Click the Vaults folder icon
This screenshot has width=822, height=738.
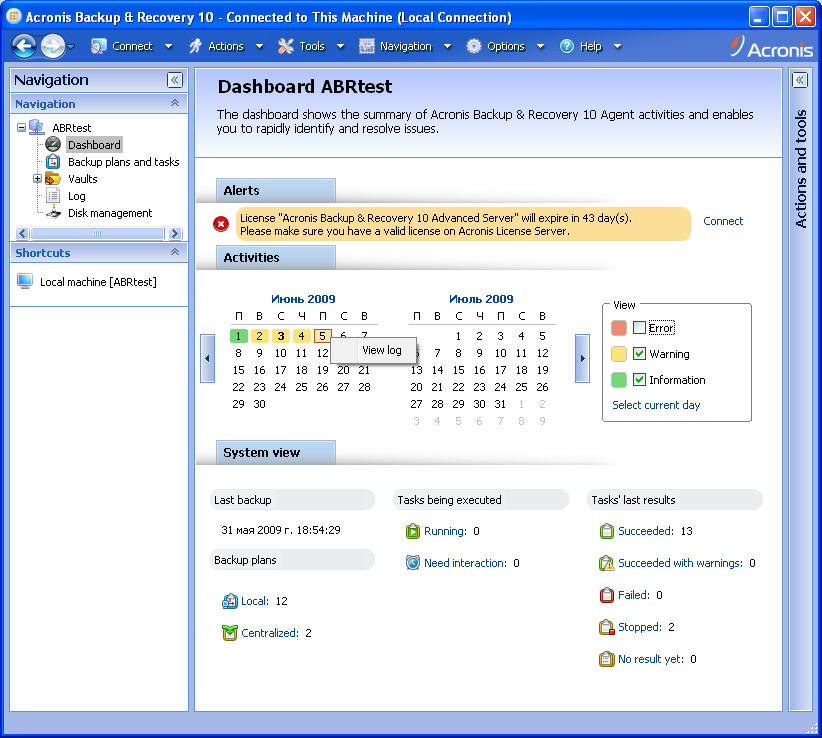pyautogui.click(x=52, y=179)
